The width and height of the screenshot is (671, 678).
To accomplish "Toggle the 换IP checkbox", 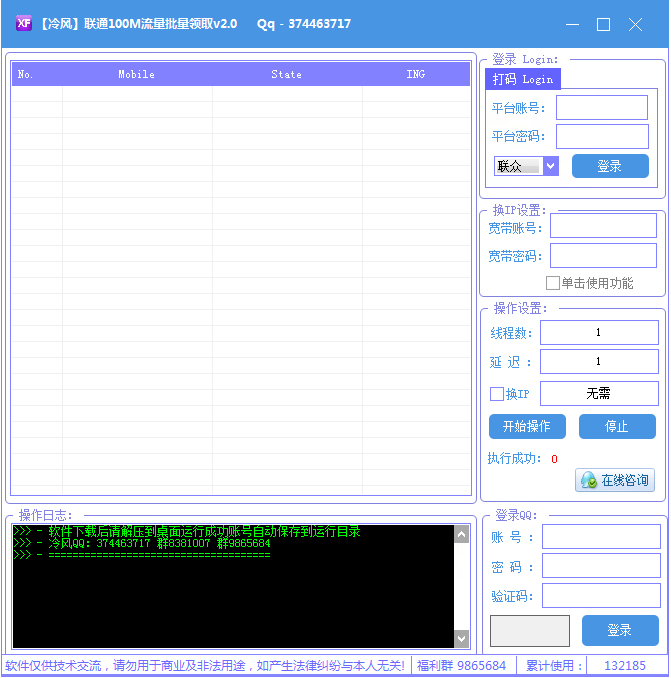I will tap(497, 394).
